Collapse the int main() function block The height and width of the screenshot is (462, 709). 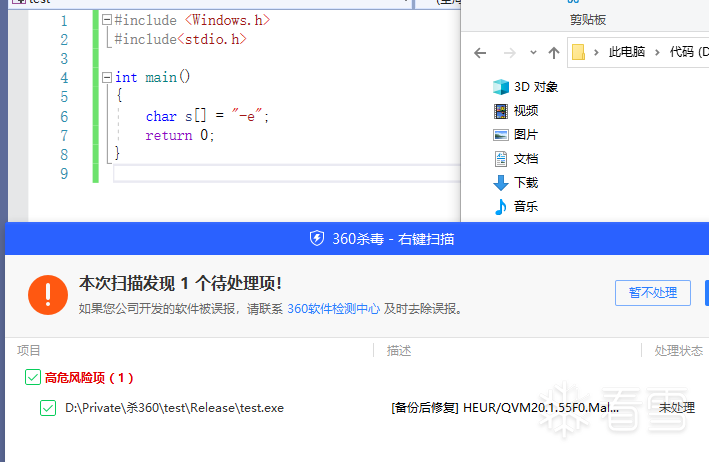tap(107, 77)
